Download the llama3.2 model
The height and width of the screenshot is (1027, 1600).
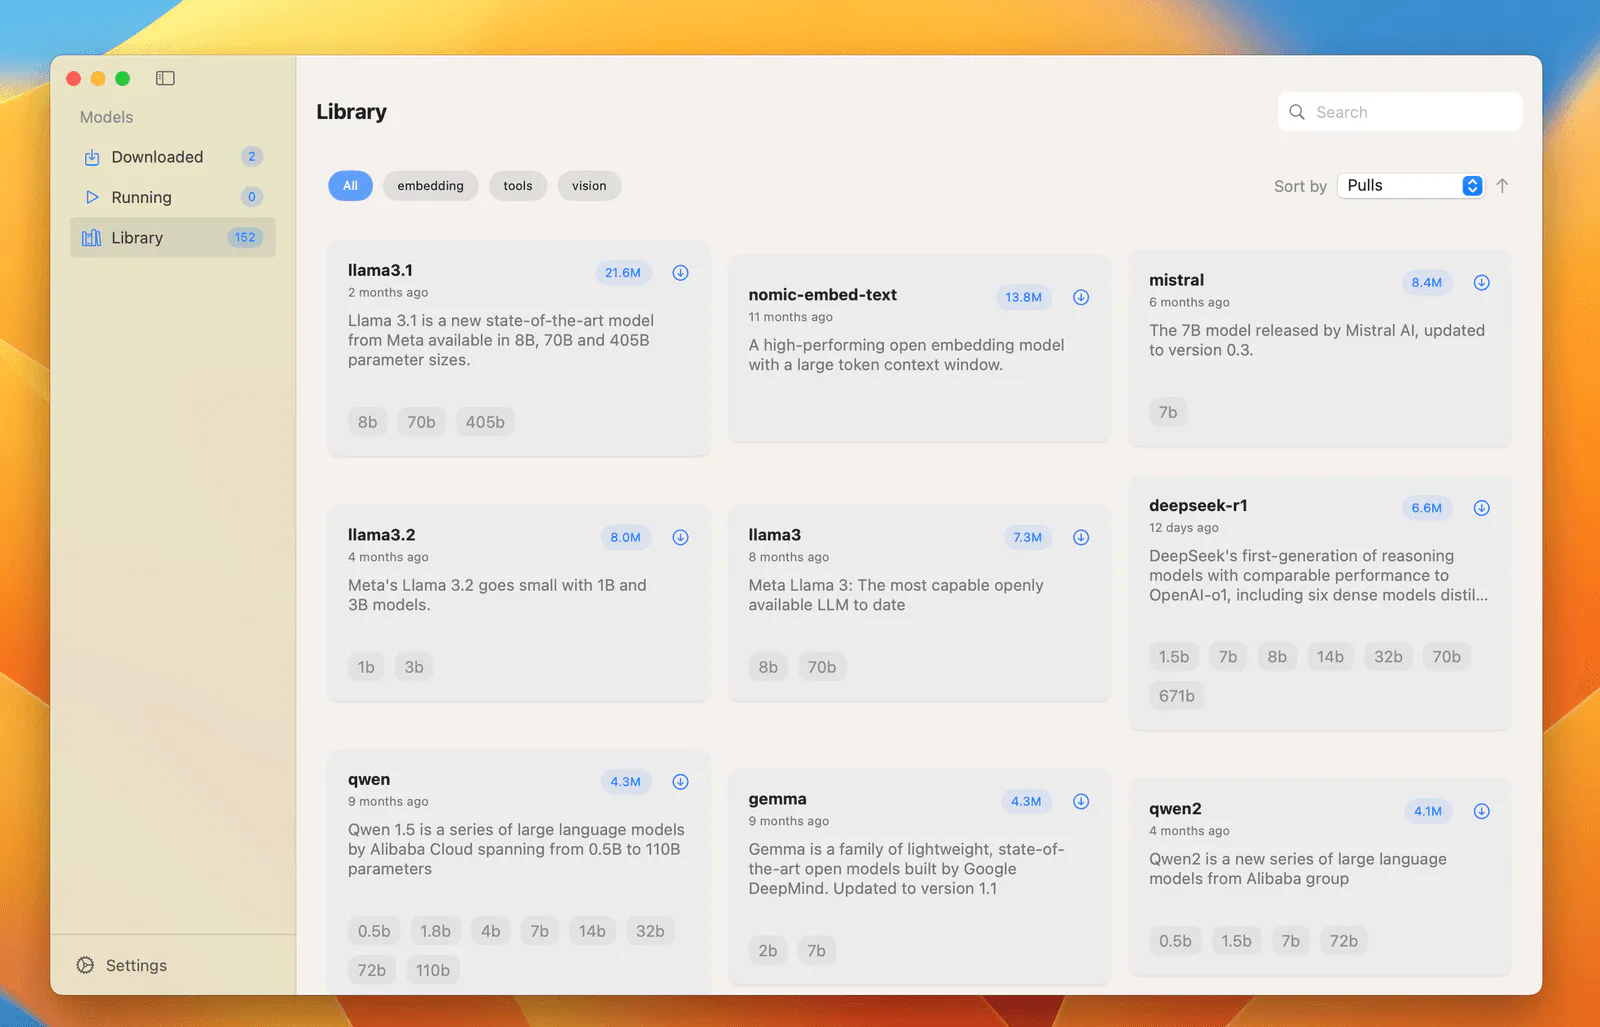[680, 537]
